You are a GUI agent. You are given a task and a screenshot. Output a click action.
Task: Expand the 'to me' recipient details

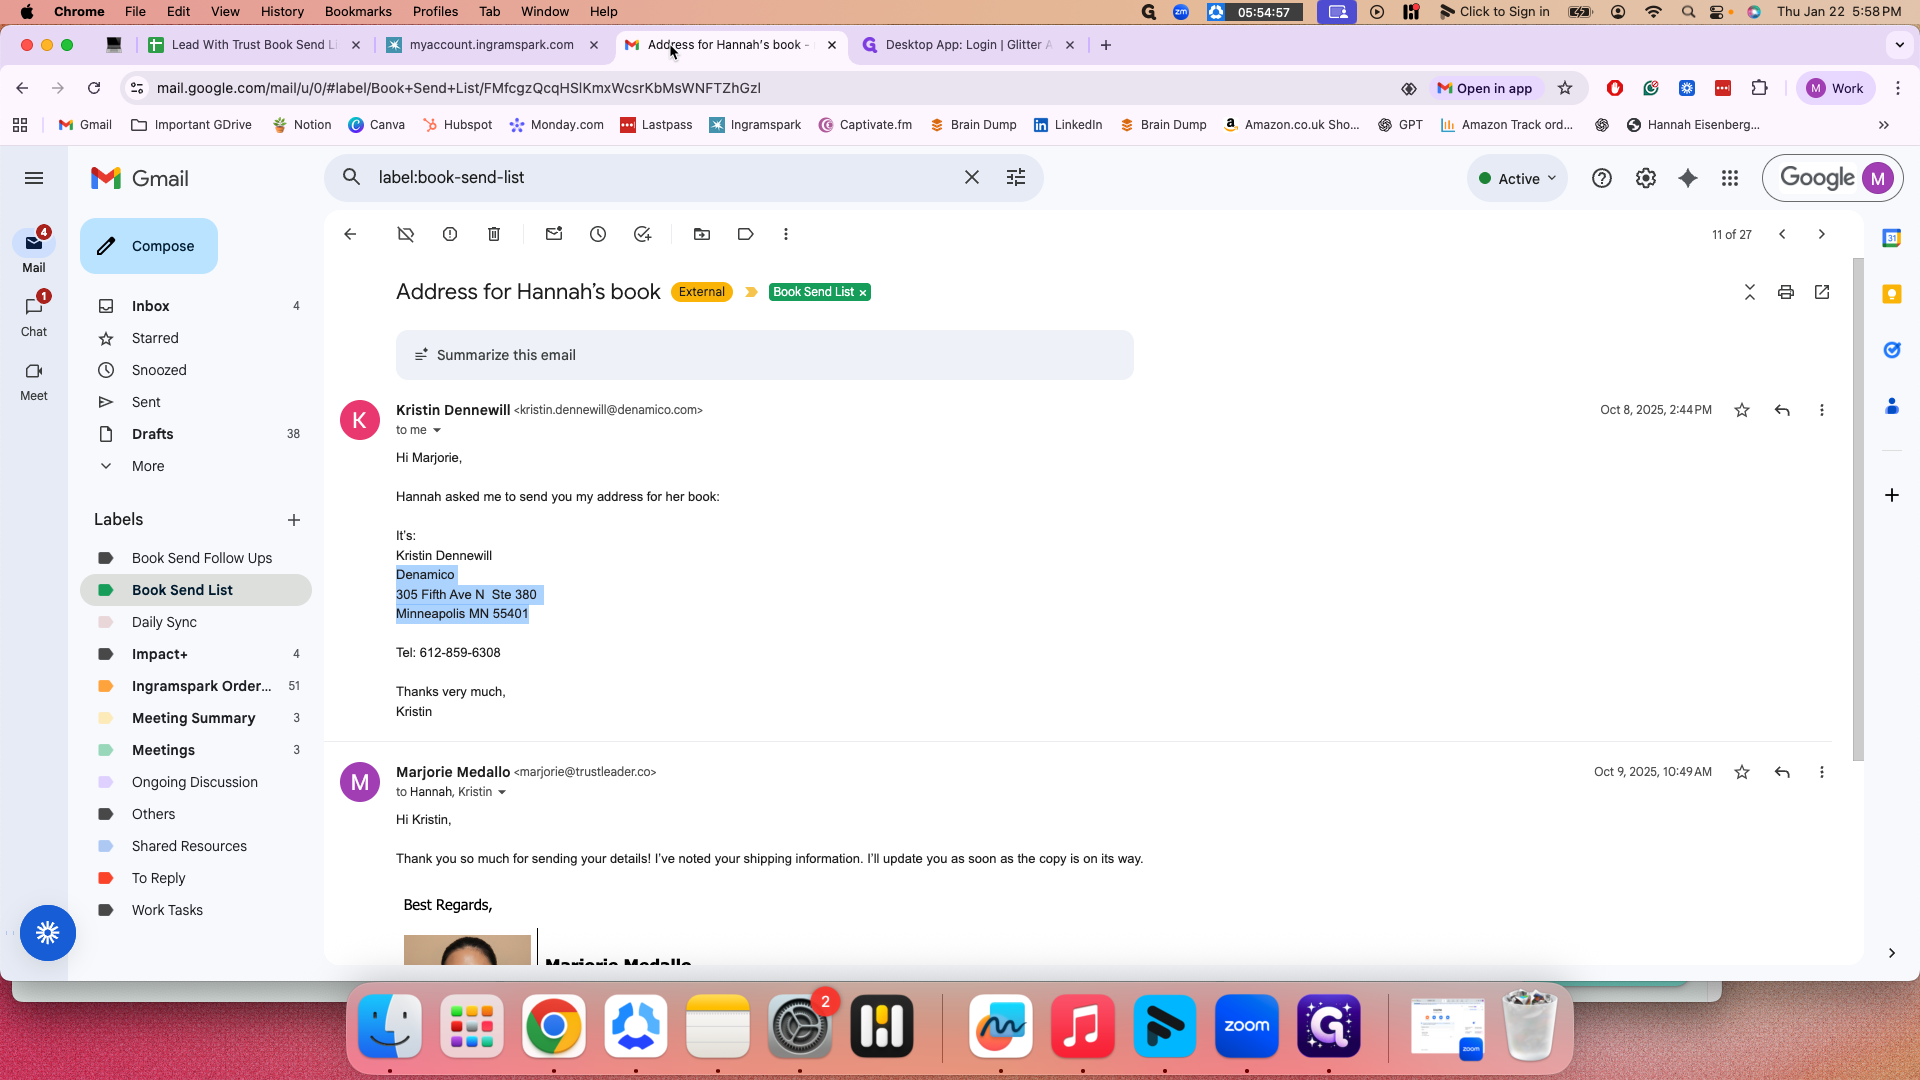pos(437,431)
